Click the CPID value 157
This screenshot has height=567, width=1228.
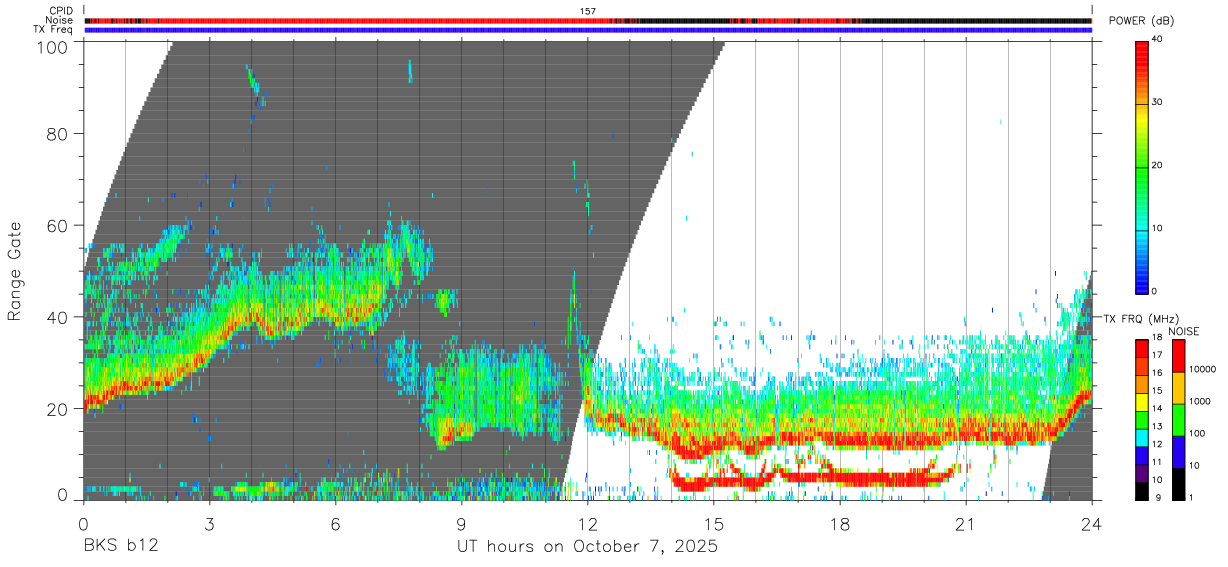point(588,11)
